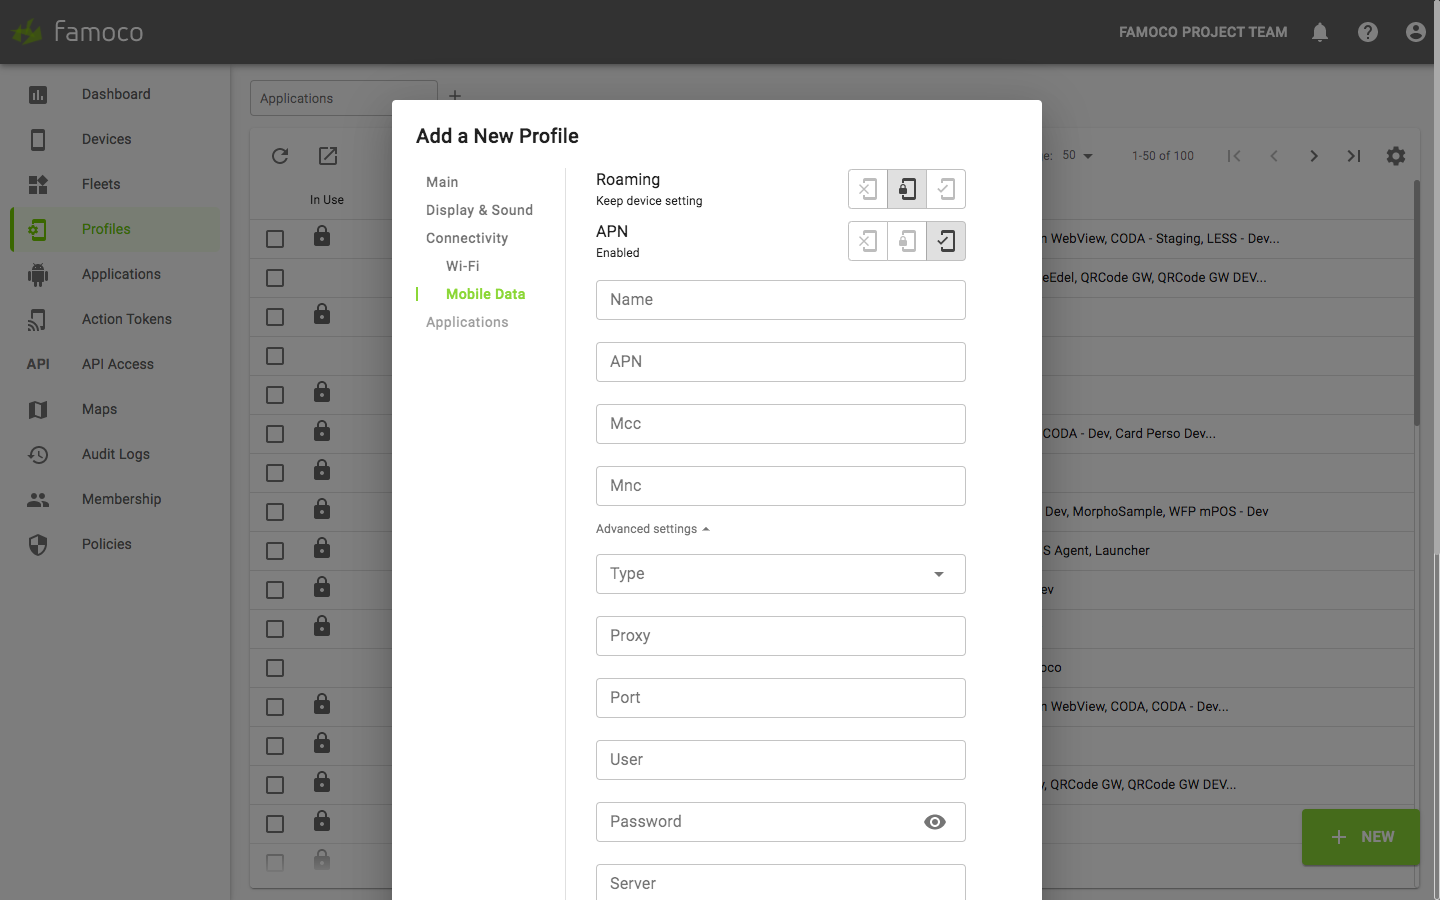Click the Server input field

[x=781, y=882]
